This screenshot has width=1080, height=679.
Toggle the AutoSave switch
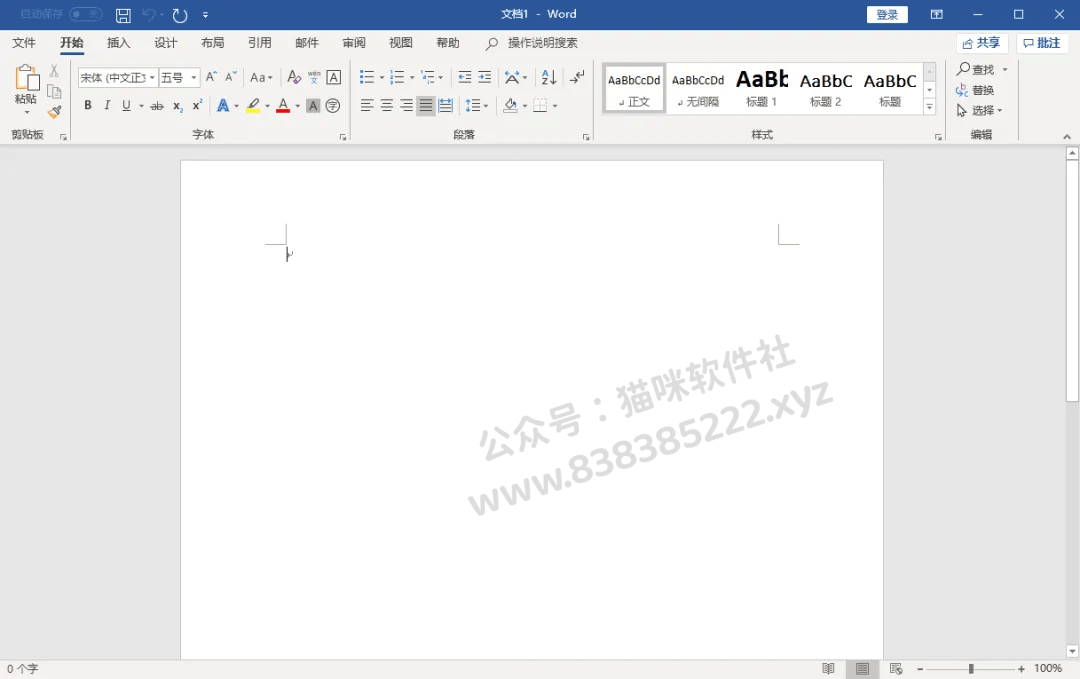(x=86, y=14)
